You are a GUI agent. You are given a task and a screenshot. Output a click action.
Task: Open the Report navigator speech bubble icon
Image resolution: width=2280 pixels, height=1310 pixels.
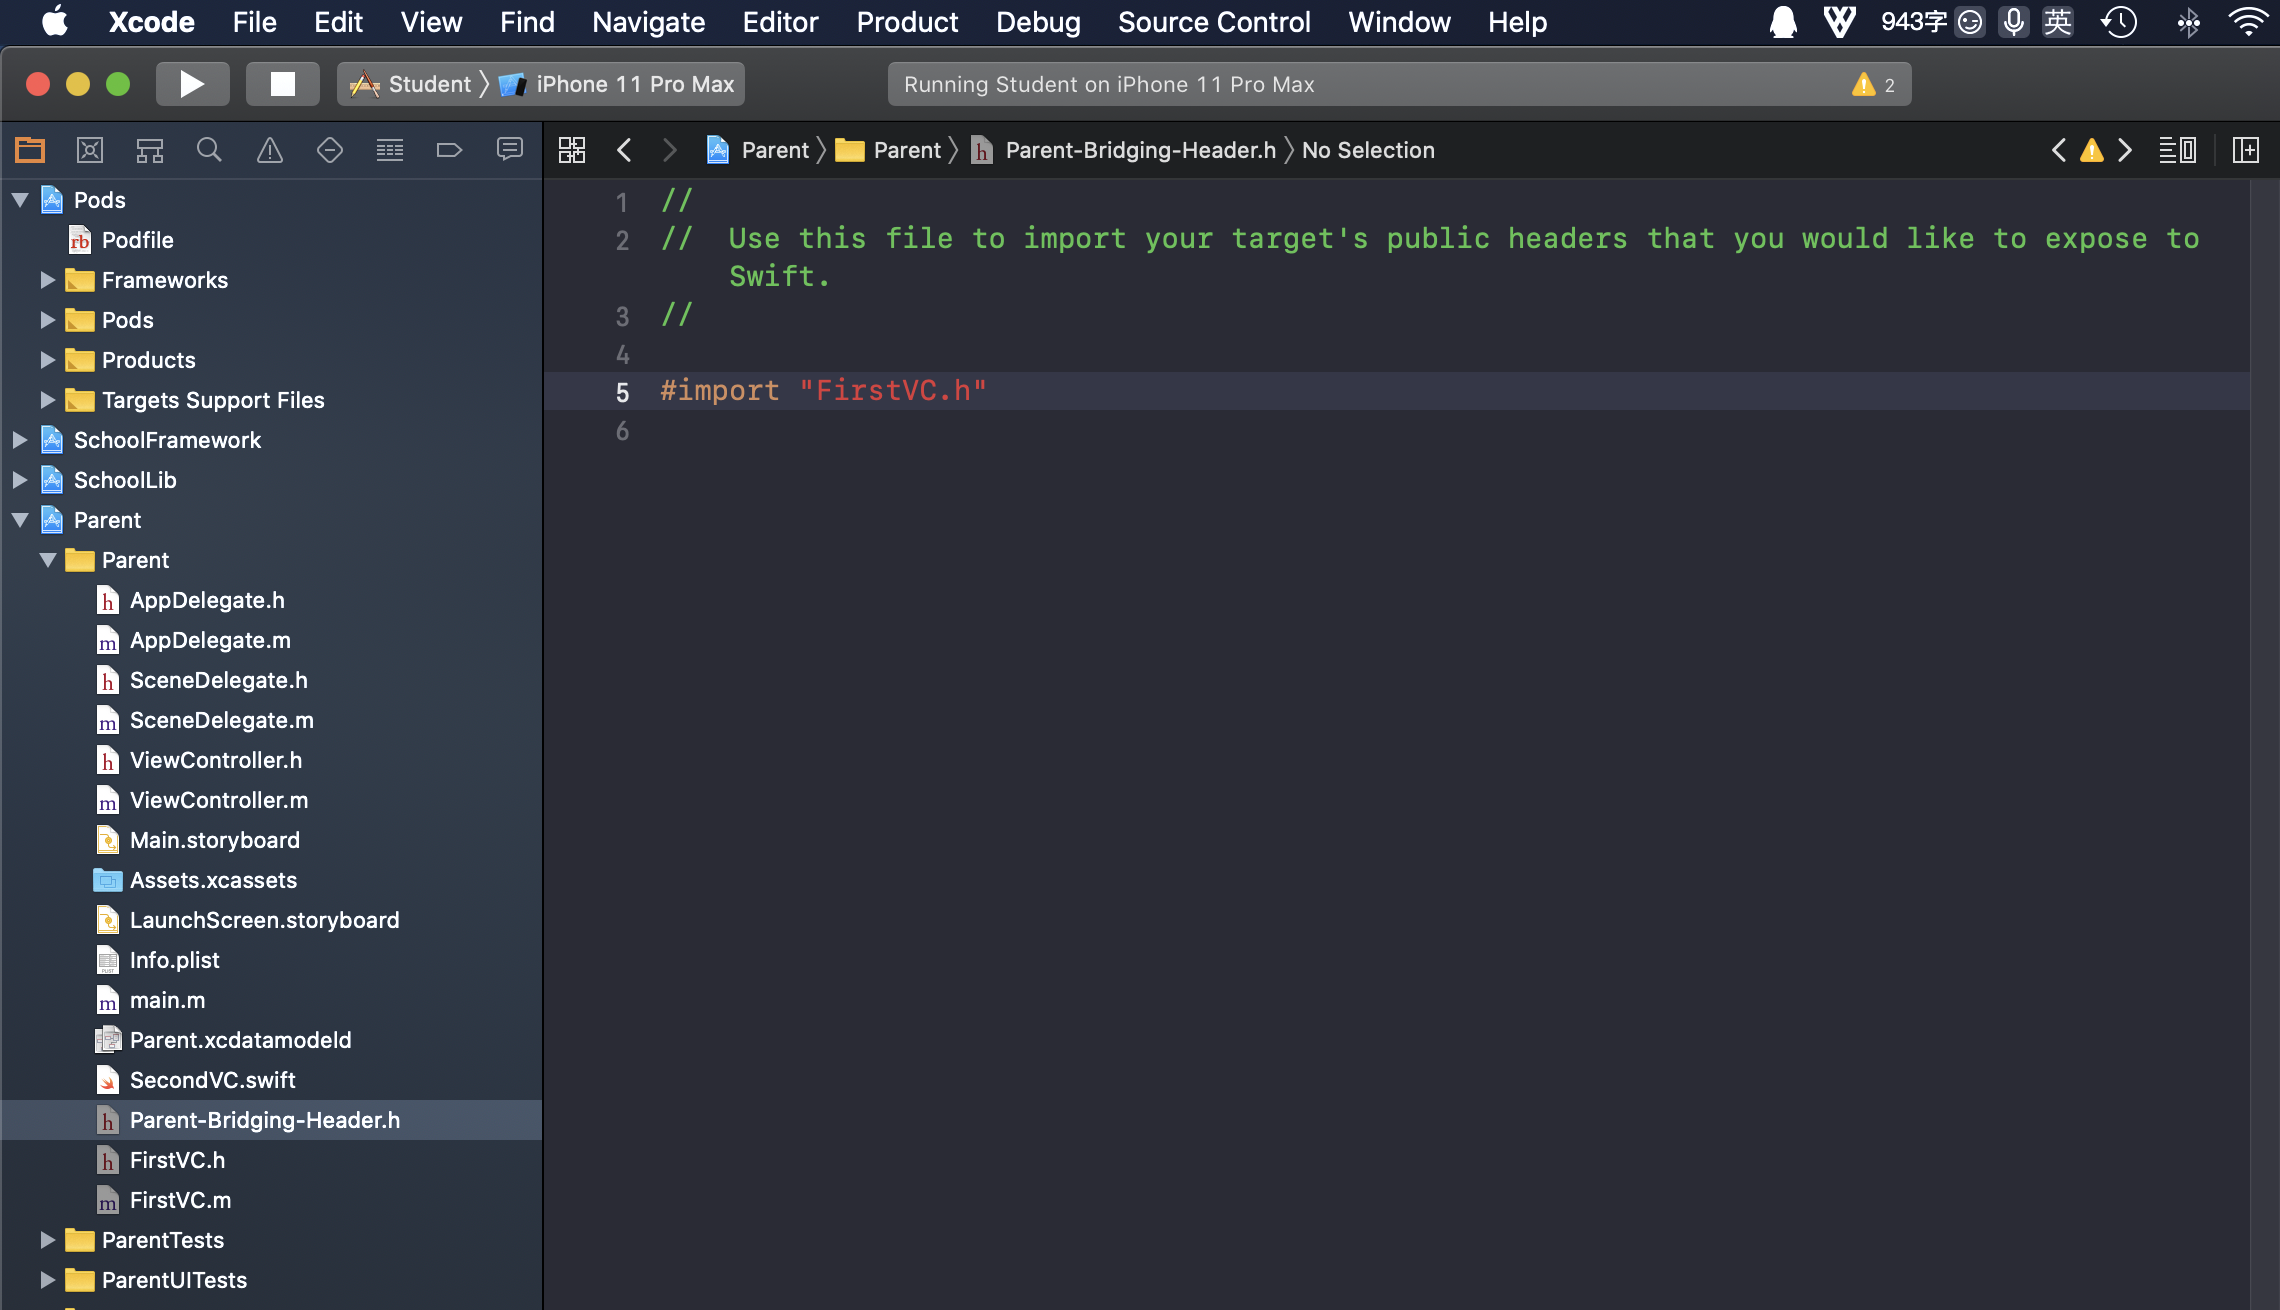pos(510,150)
